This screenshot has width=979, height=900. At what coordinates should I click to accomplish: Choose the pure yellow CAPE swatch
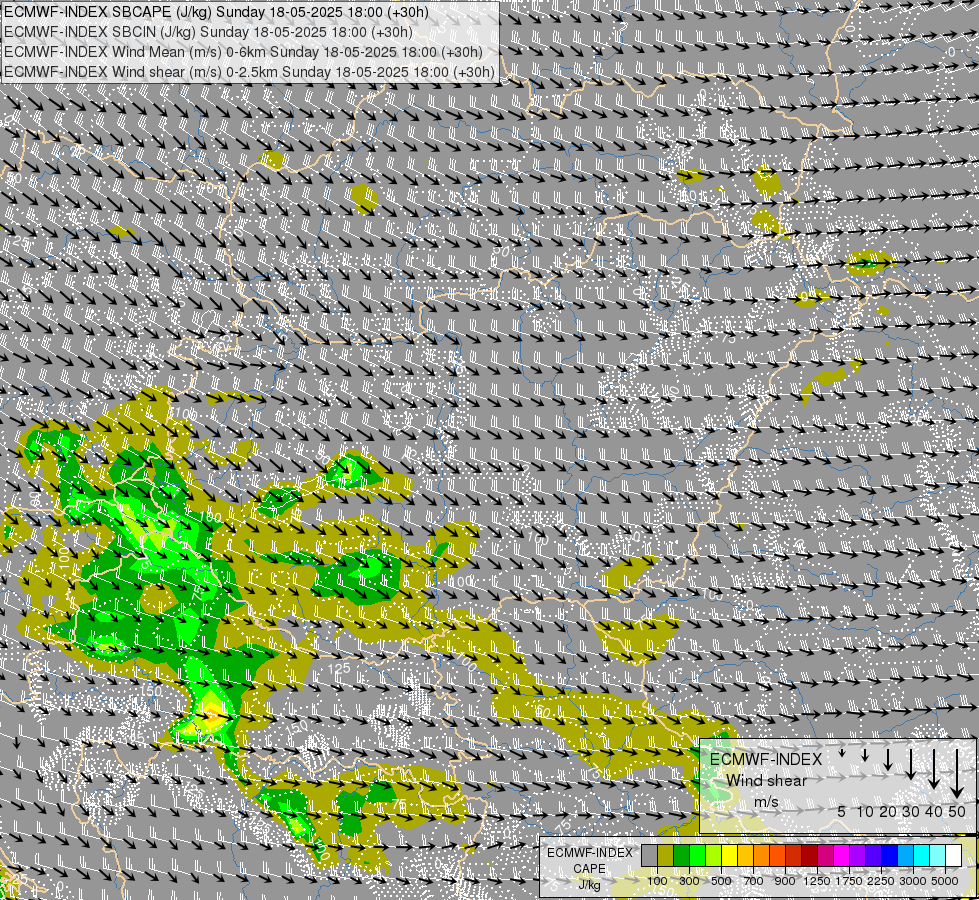click(x=730, y=856)
